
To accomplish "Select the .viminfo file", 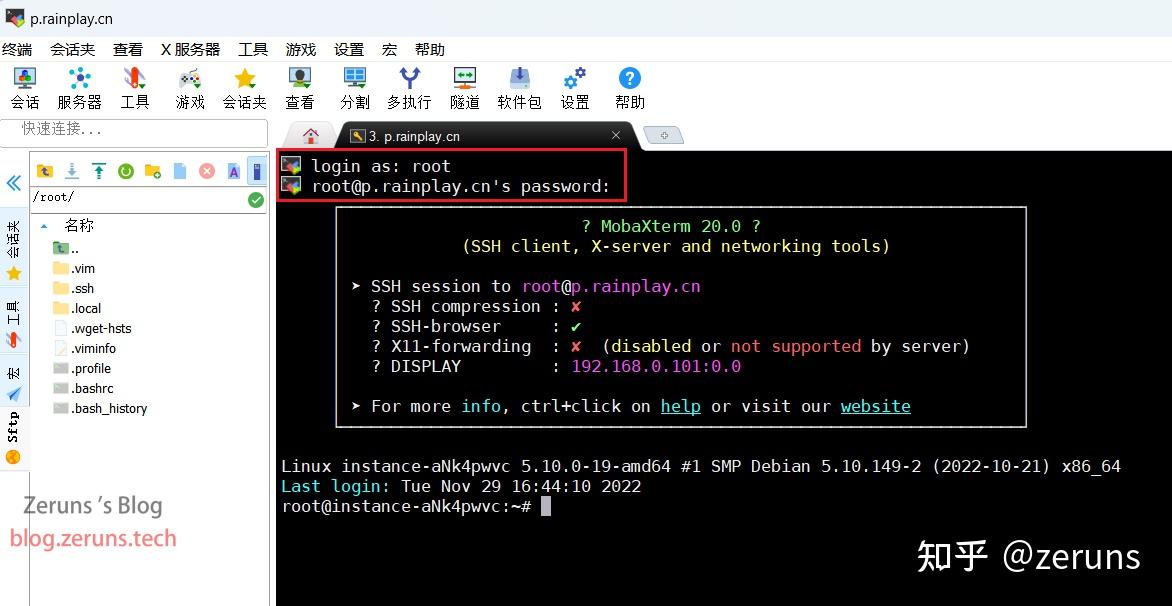I will point(84,348).
